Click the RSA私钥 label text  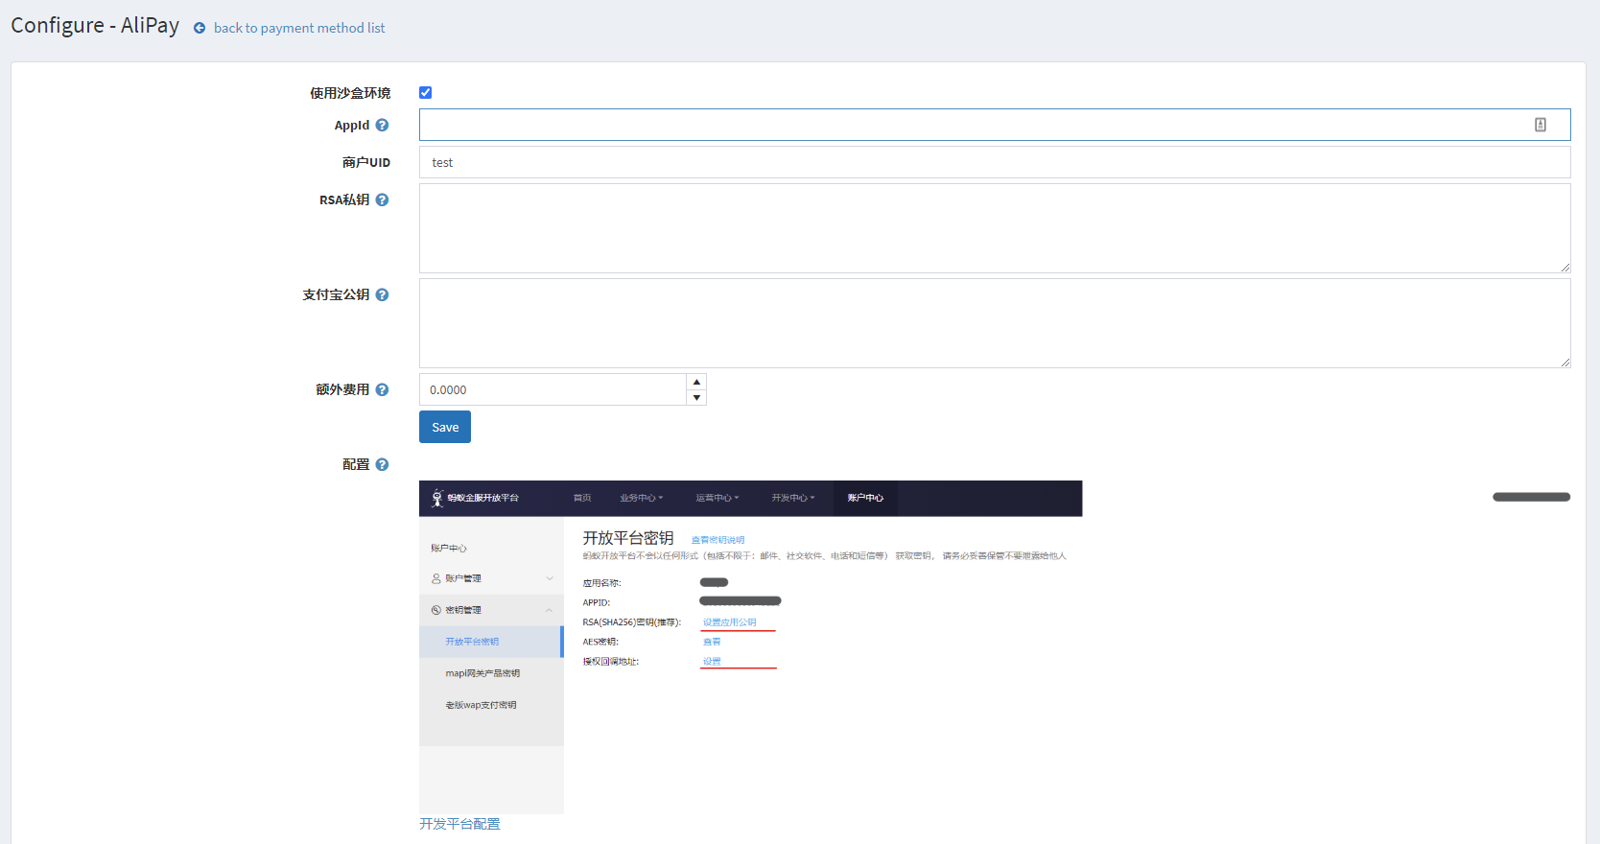coord(344,200)
